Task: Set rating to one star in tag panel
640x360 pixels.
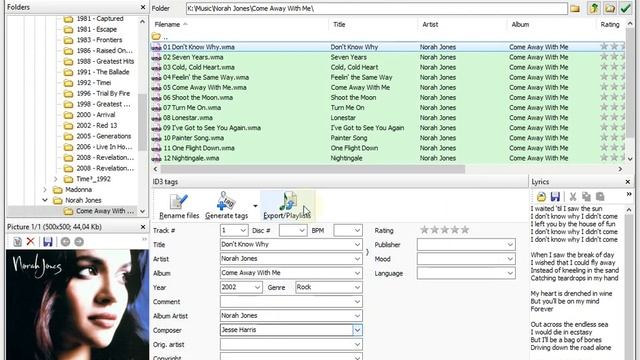Action: (424, 230)
